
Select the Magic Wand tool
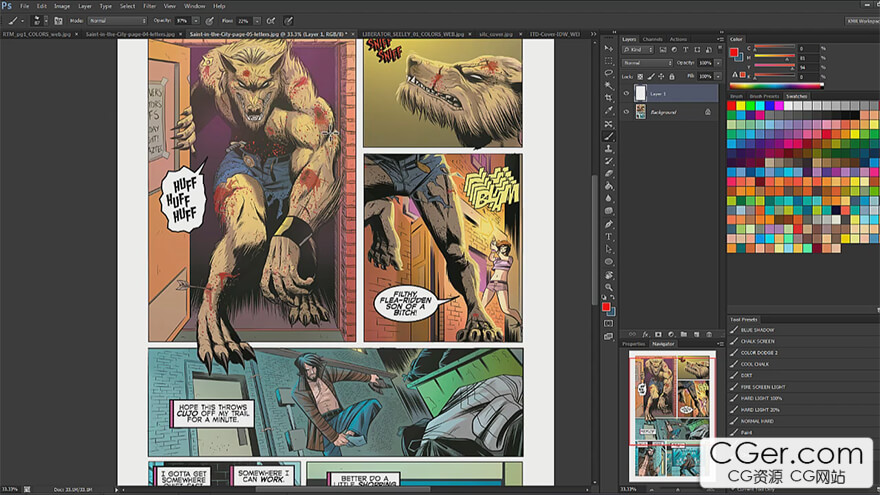608,85
